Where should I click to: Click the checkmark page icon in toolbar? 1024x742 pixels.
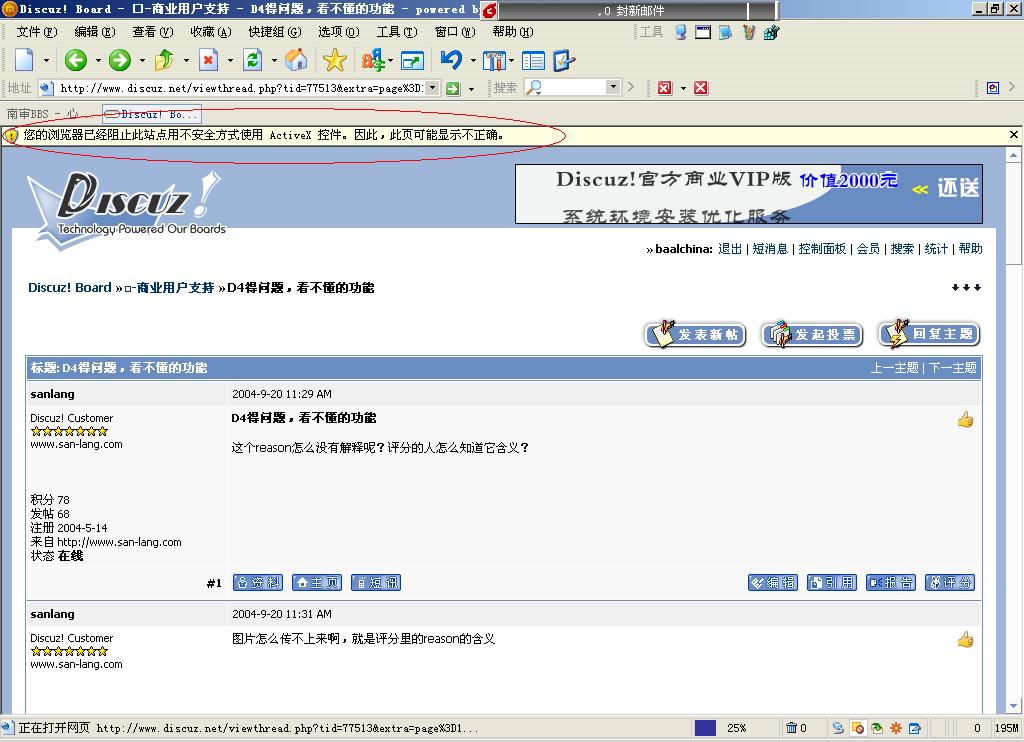coord(564,60)
